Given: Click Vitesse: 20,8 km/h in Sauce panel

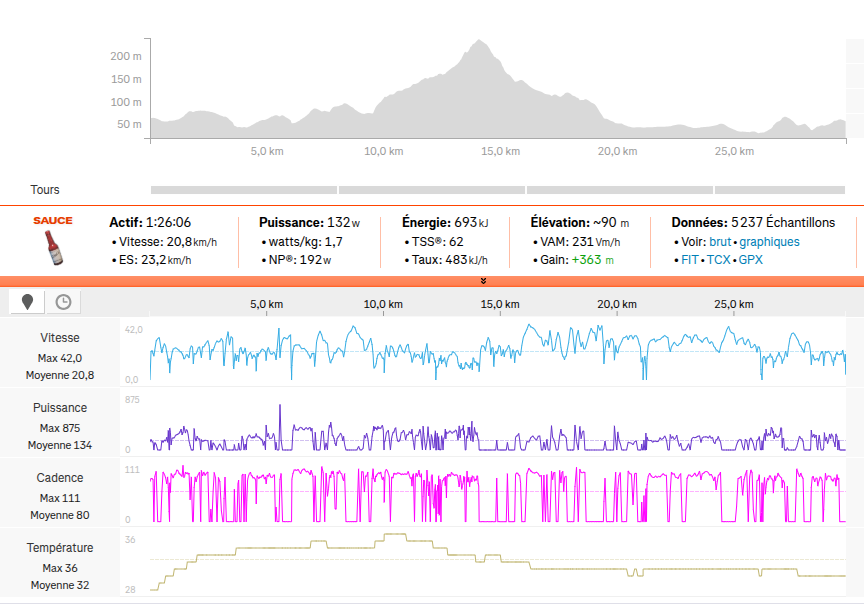Looking at the screenshot, I should click(x=168, y=242).
